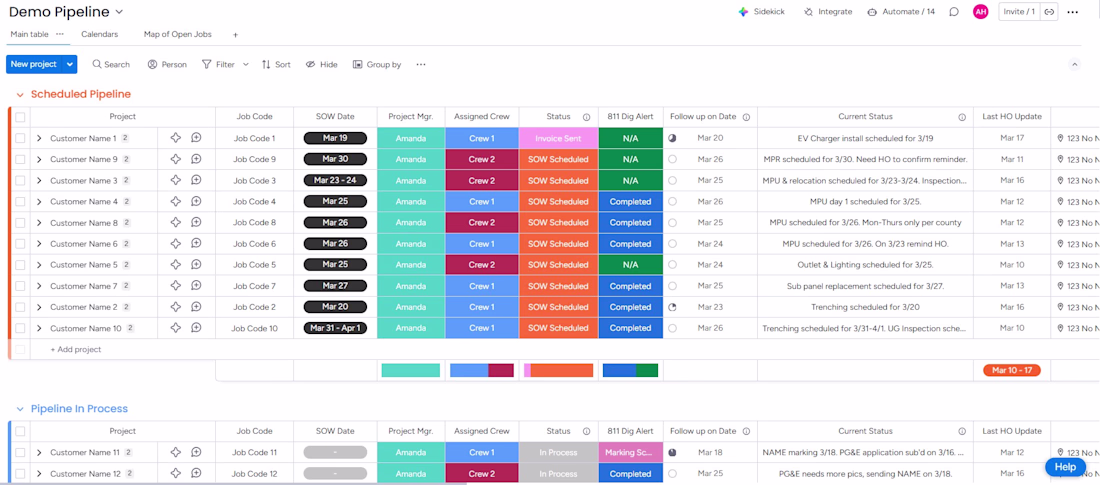Check the box for Customer Name 9
Screen dimensions: 1100x485
point(20,159)
